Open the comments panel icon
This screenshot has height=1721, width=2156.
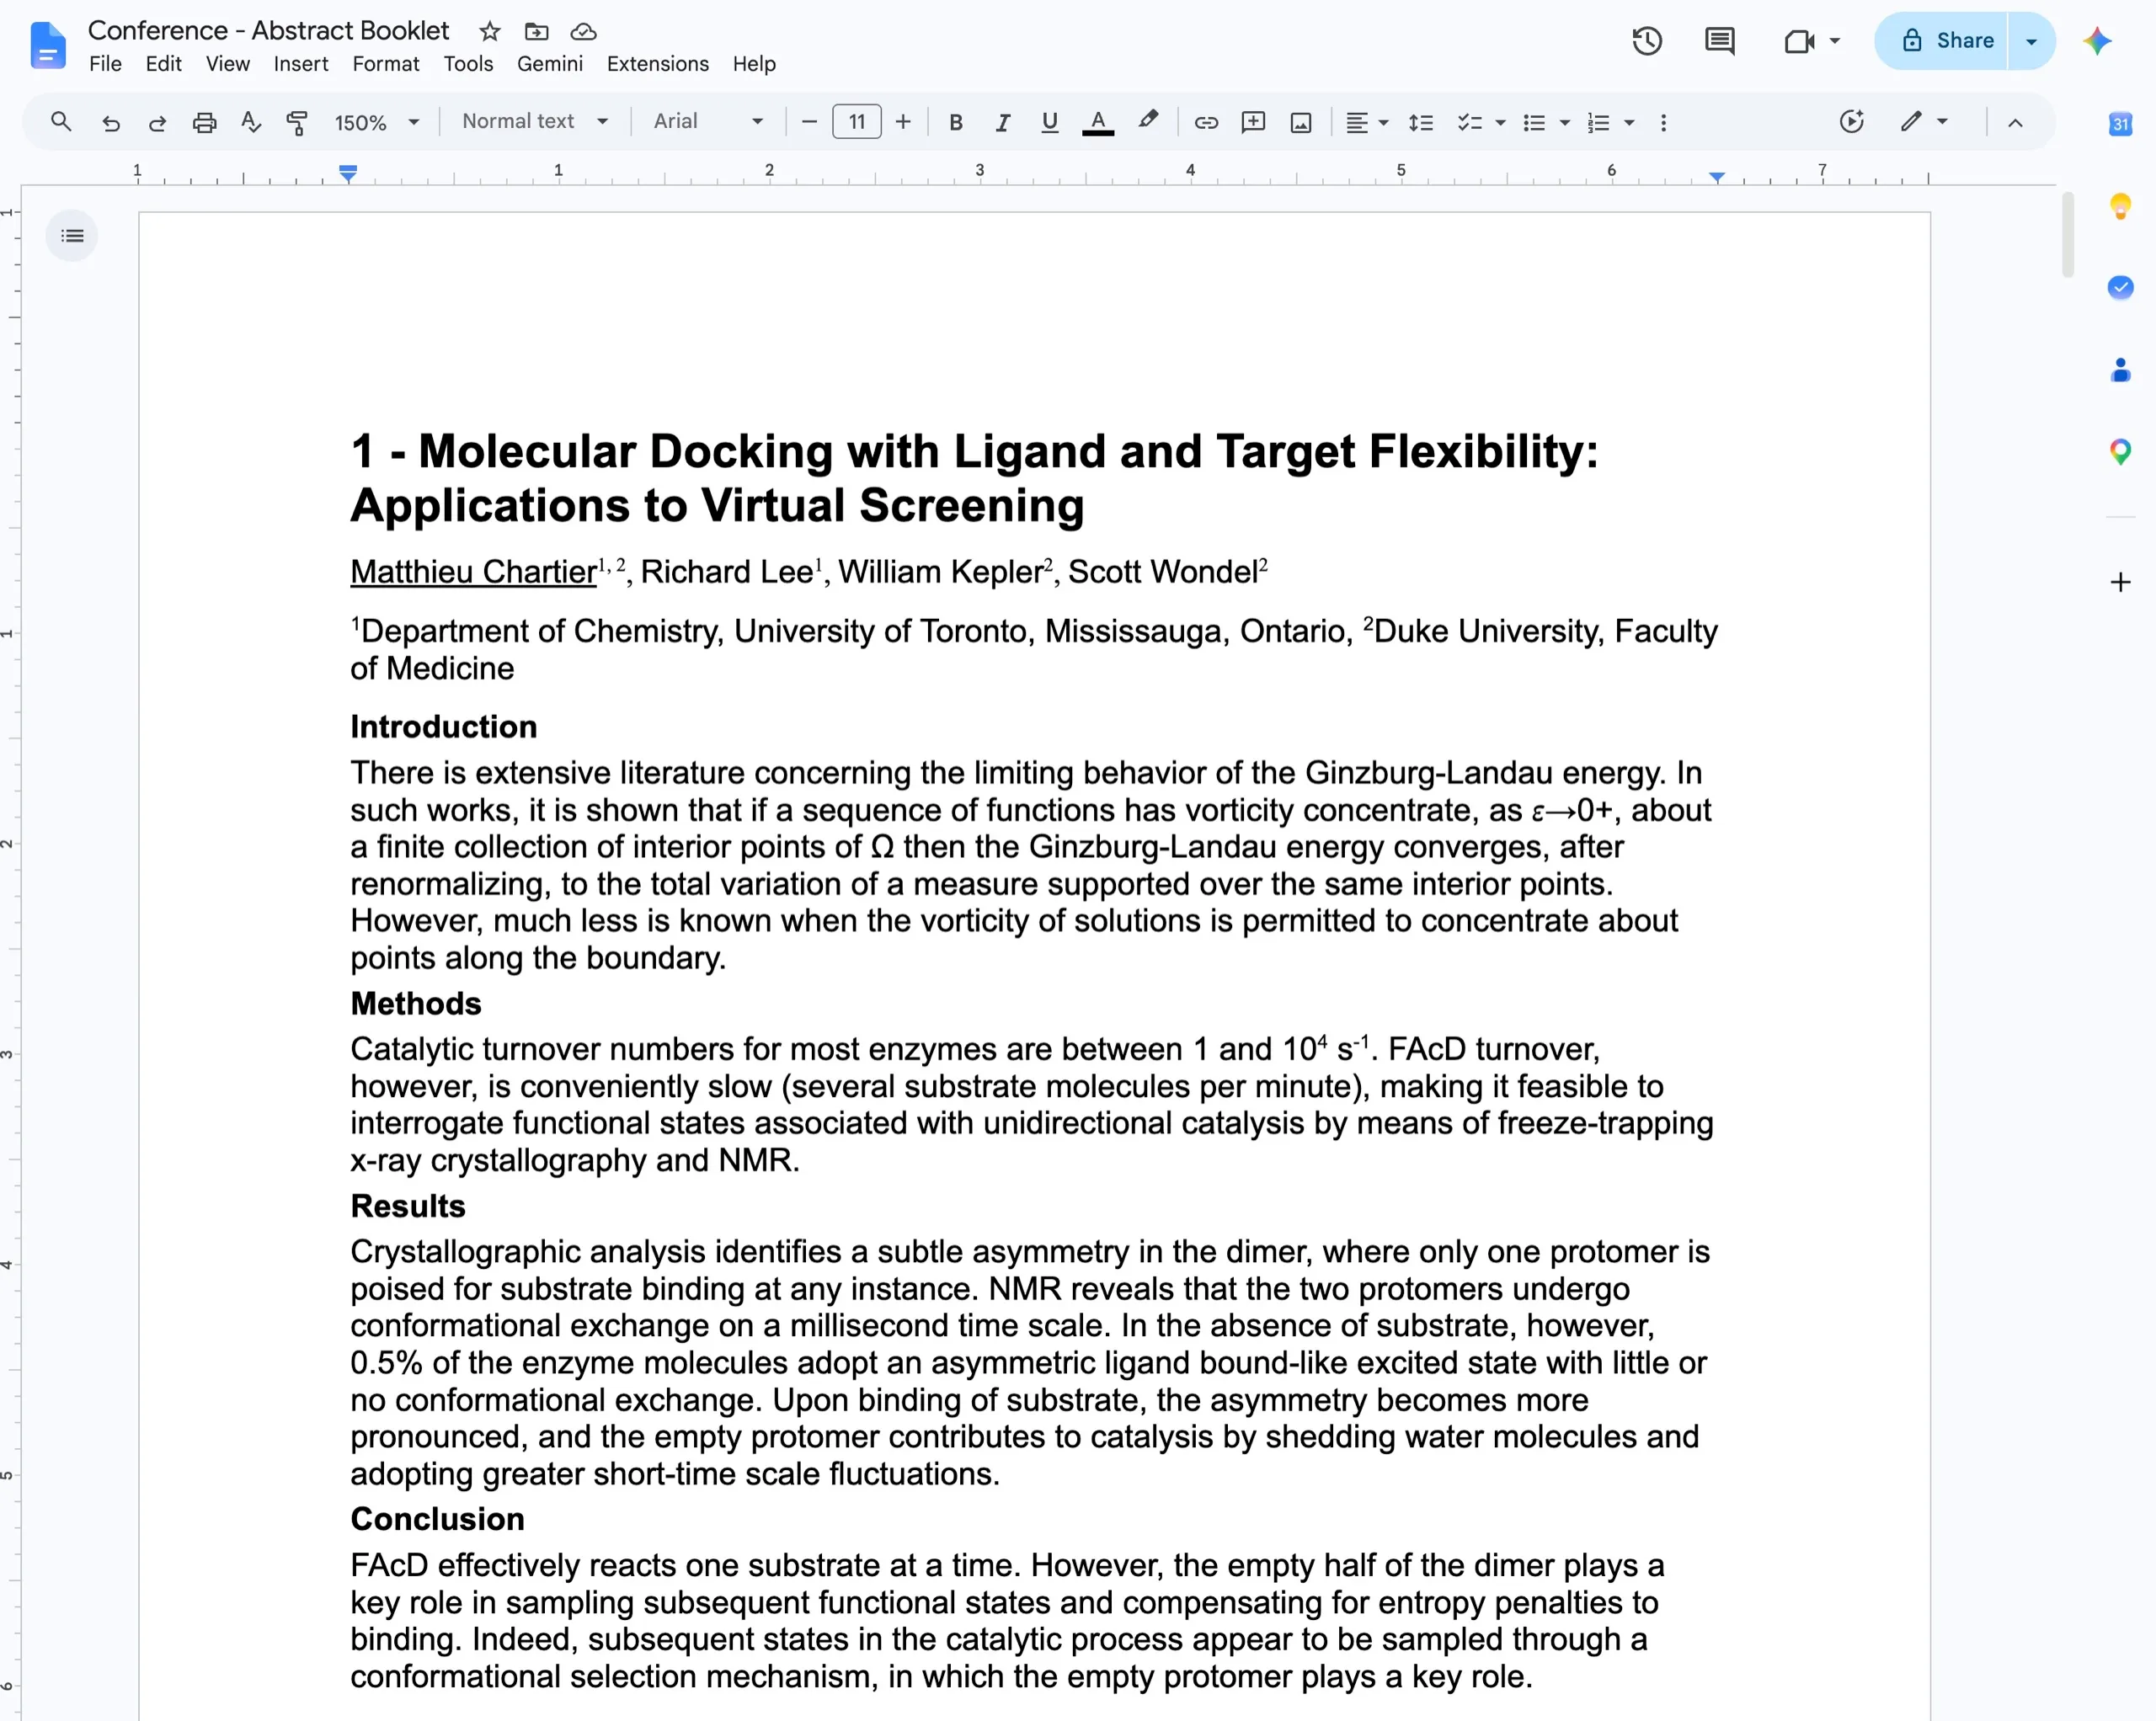pyautogui.click(x=1719, y=41)
